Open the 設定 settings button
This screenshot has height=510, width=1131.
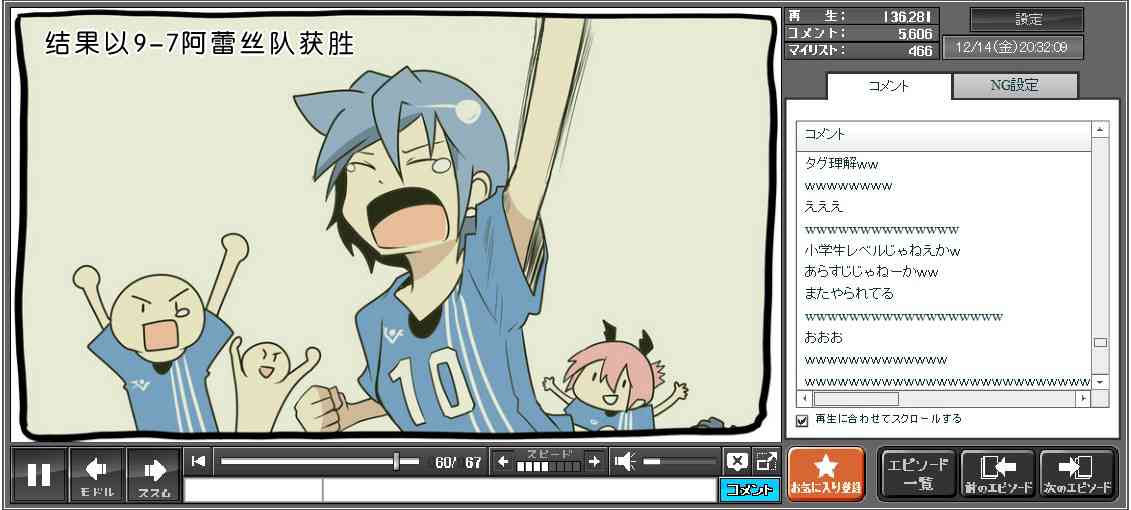coord(1027,20)
